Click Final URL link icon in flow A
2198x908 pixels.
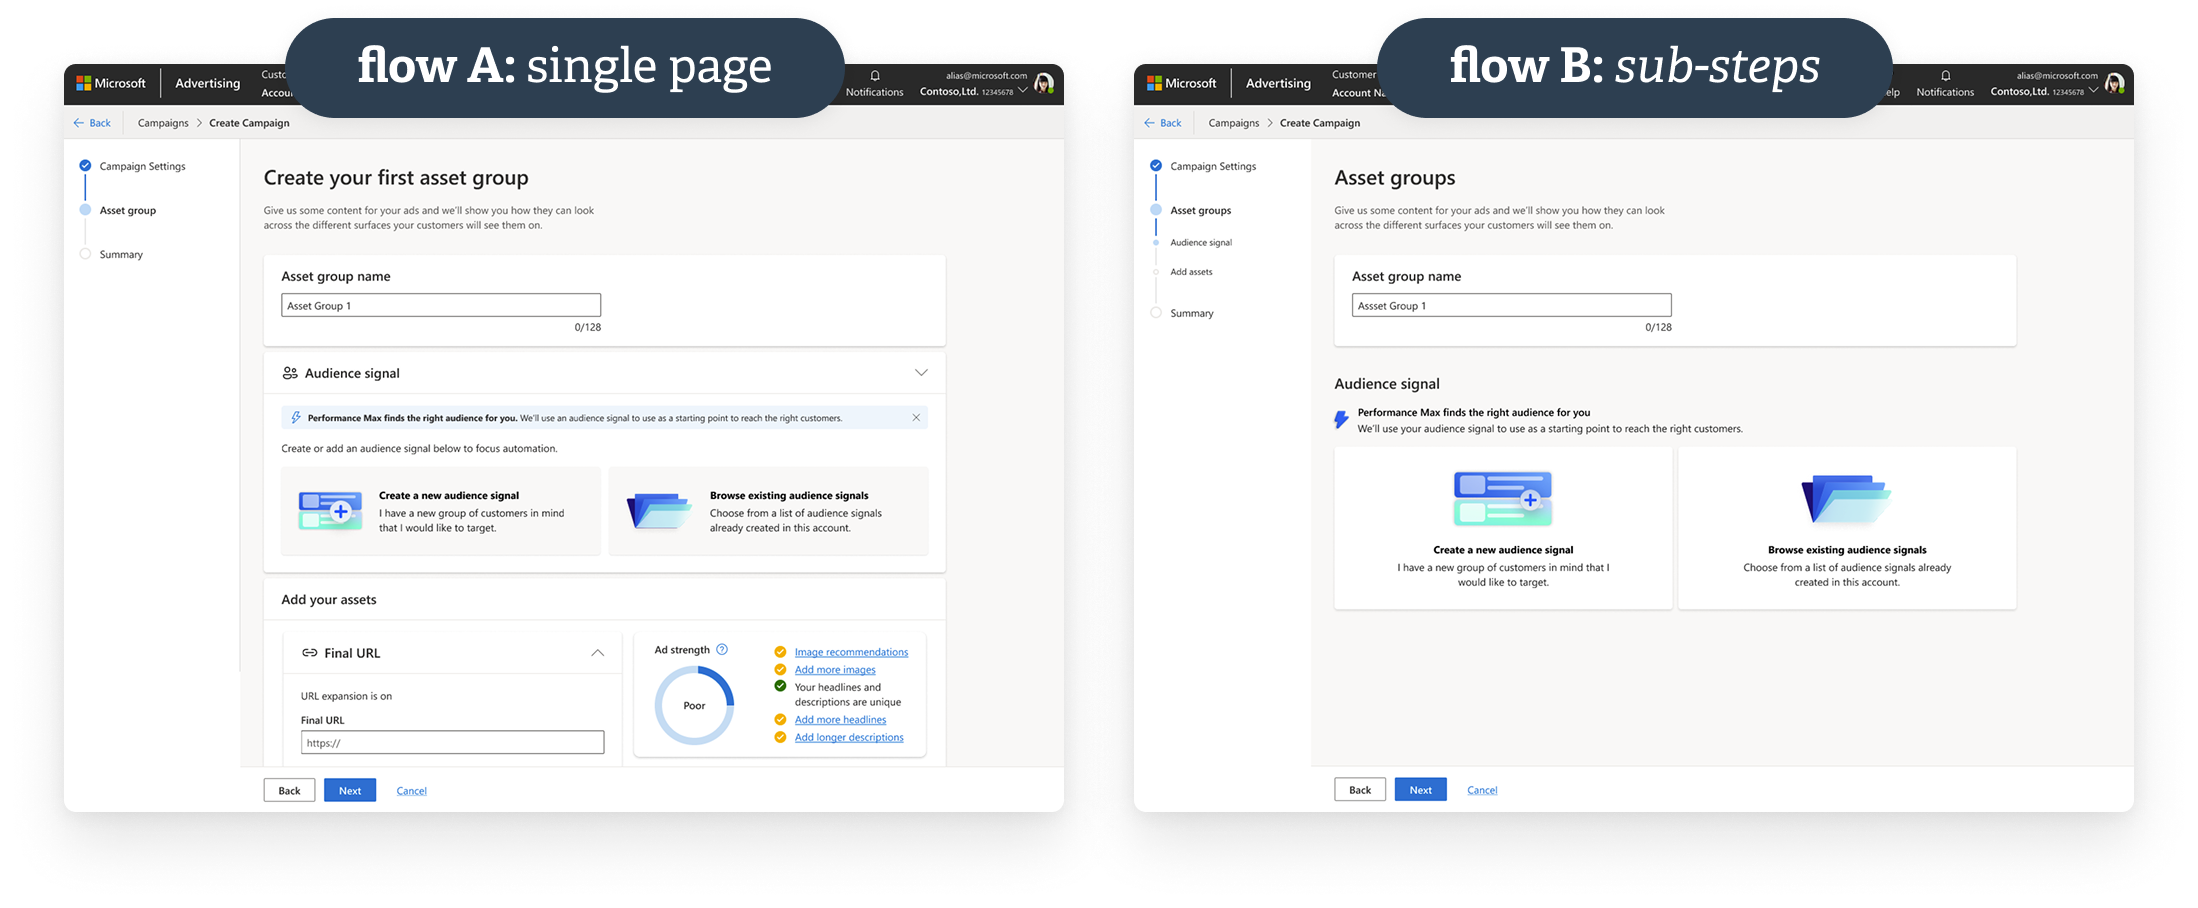point(310,653)
